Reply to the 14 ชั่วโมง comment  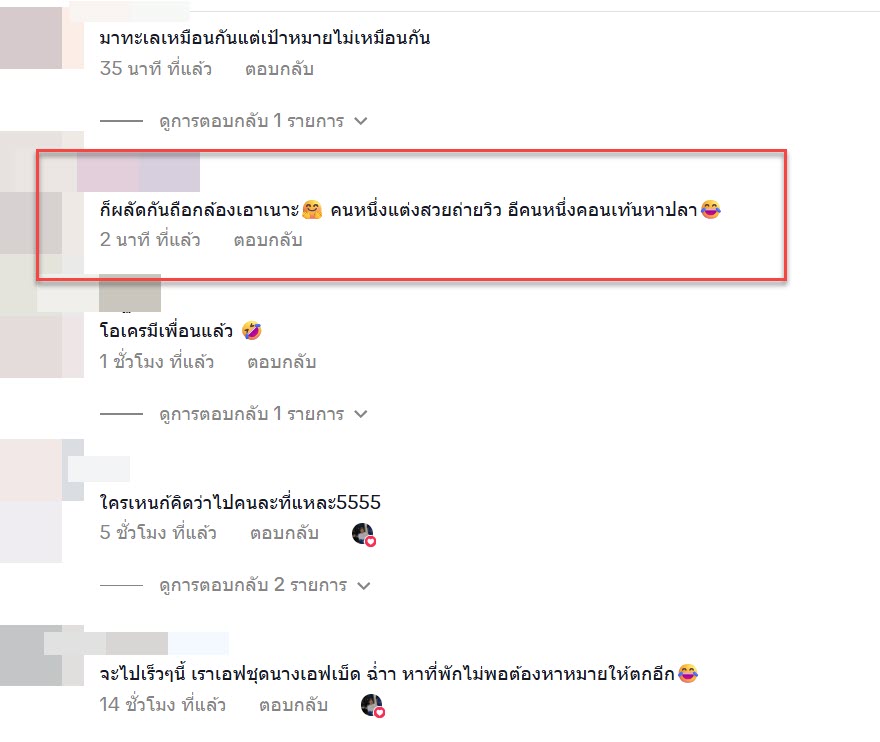(293, 705)
